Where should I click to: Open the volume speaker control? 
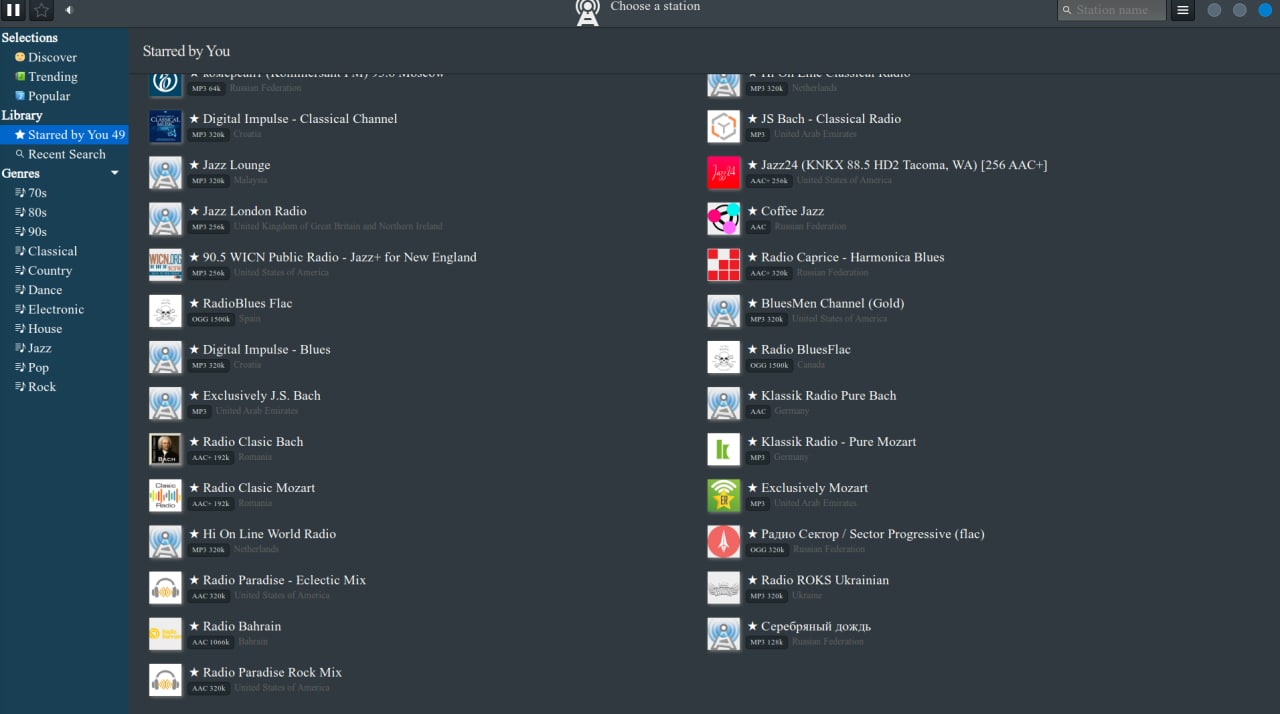click(x=69, y=10)
